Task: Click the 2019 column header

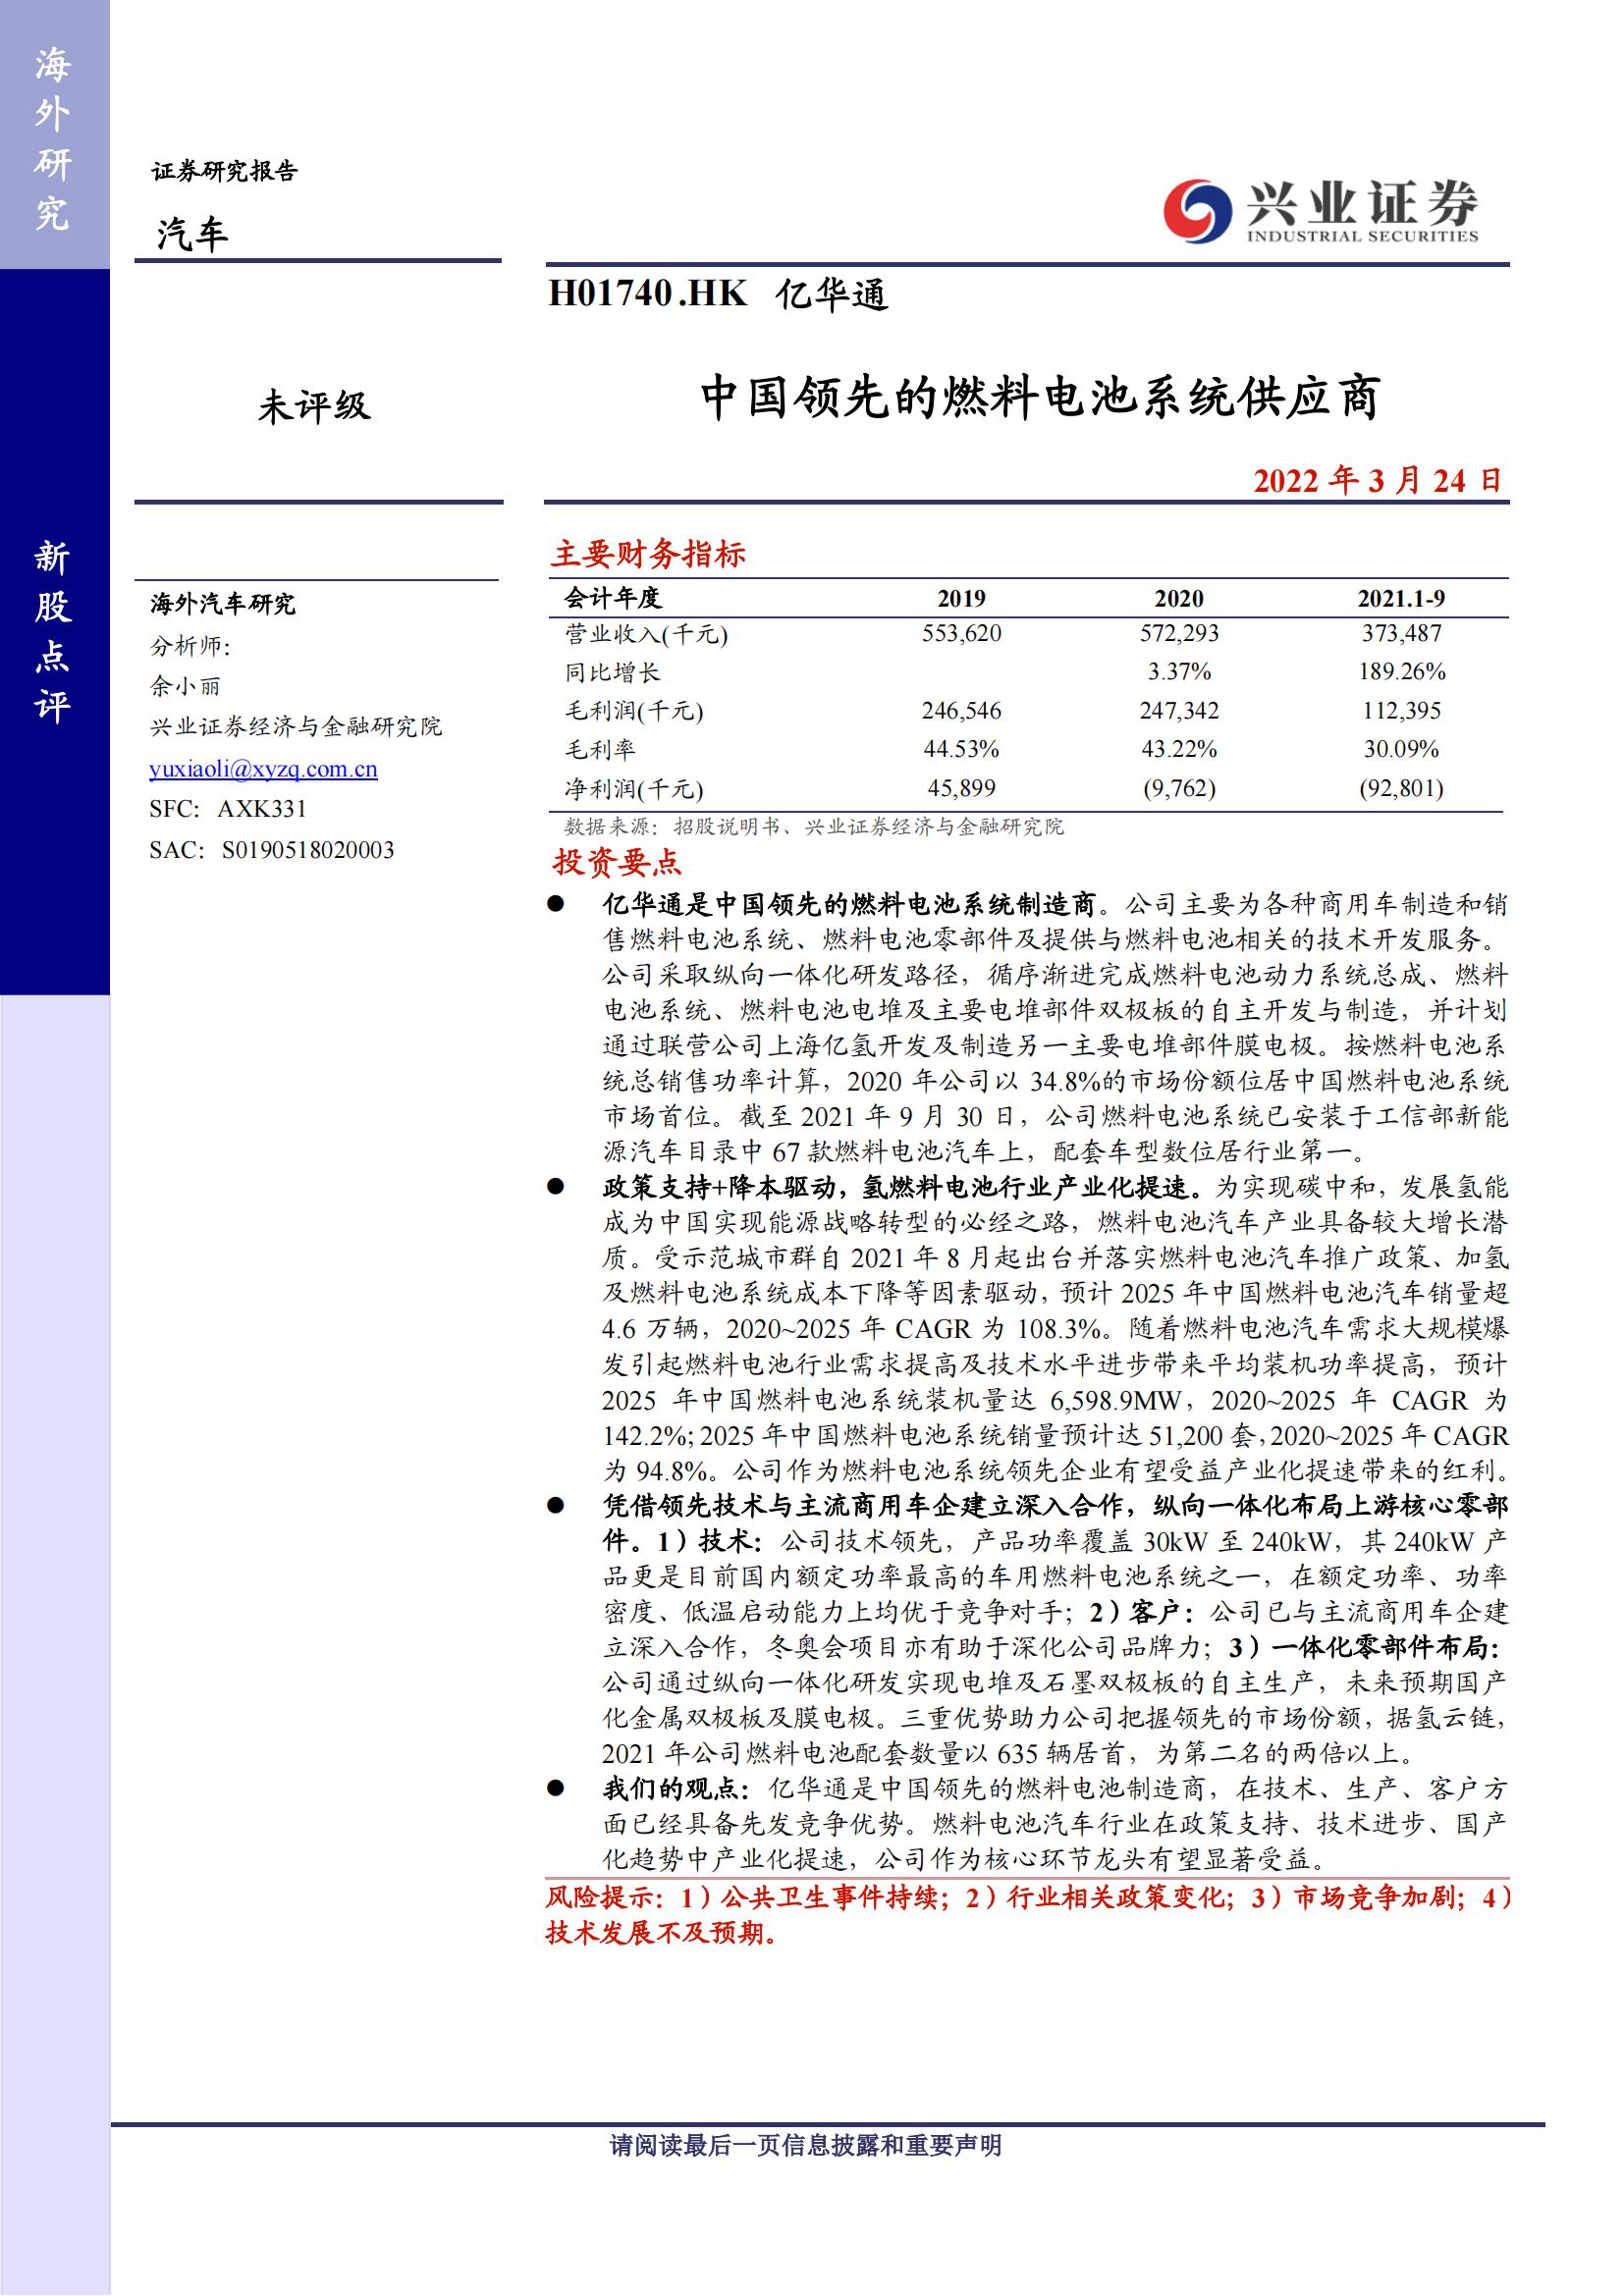Action: point(961,598)
